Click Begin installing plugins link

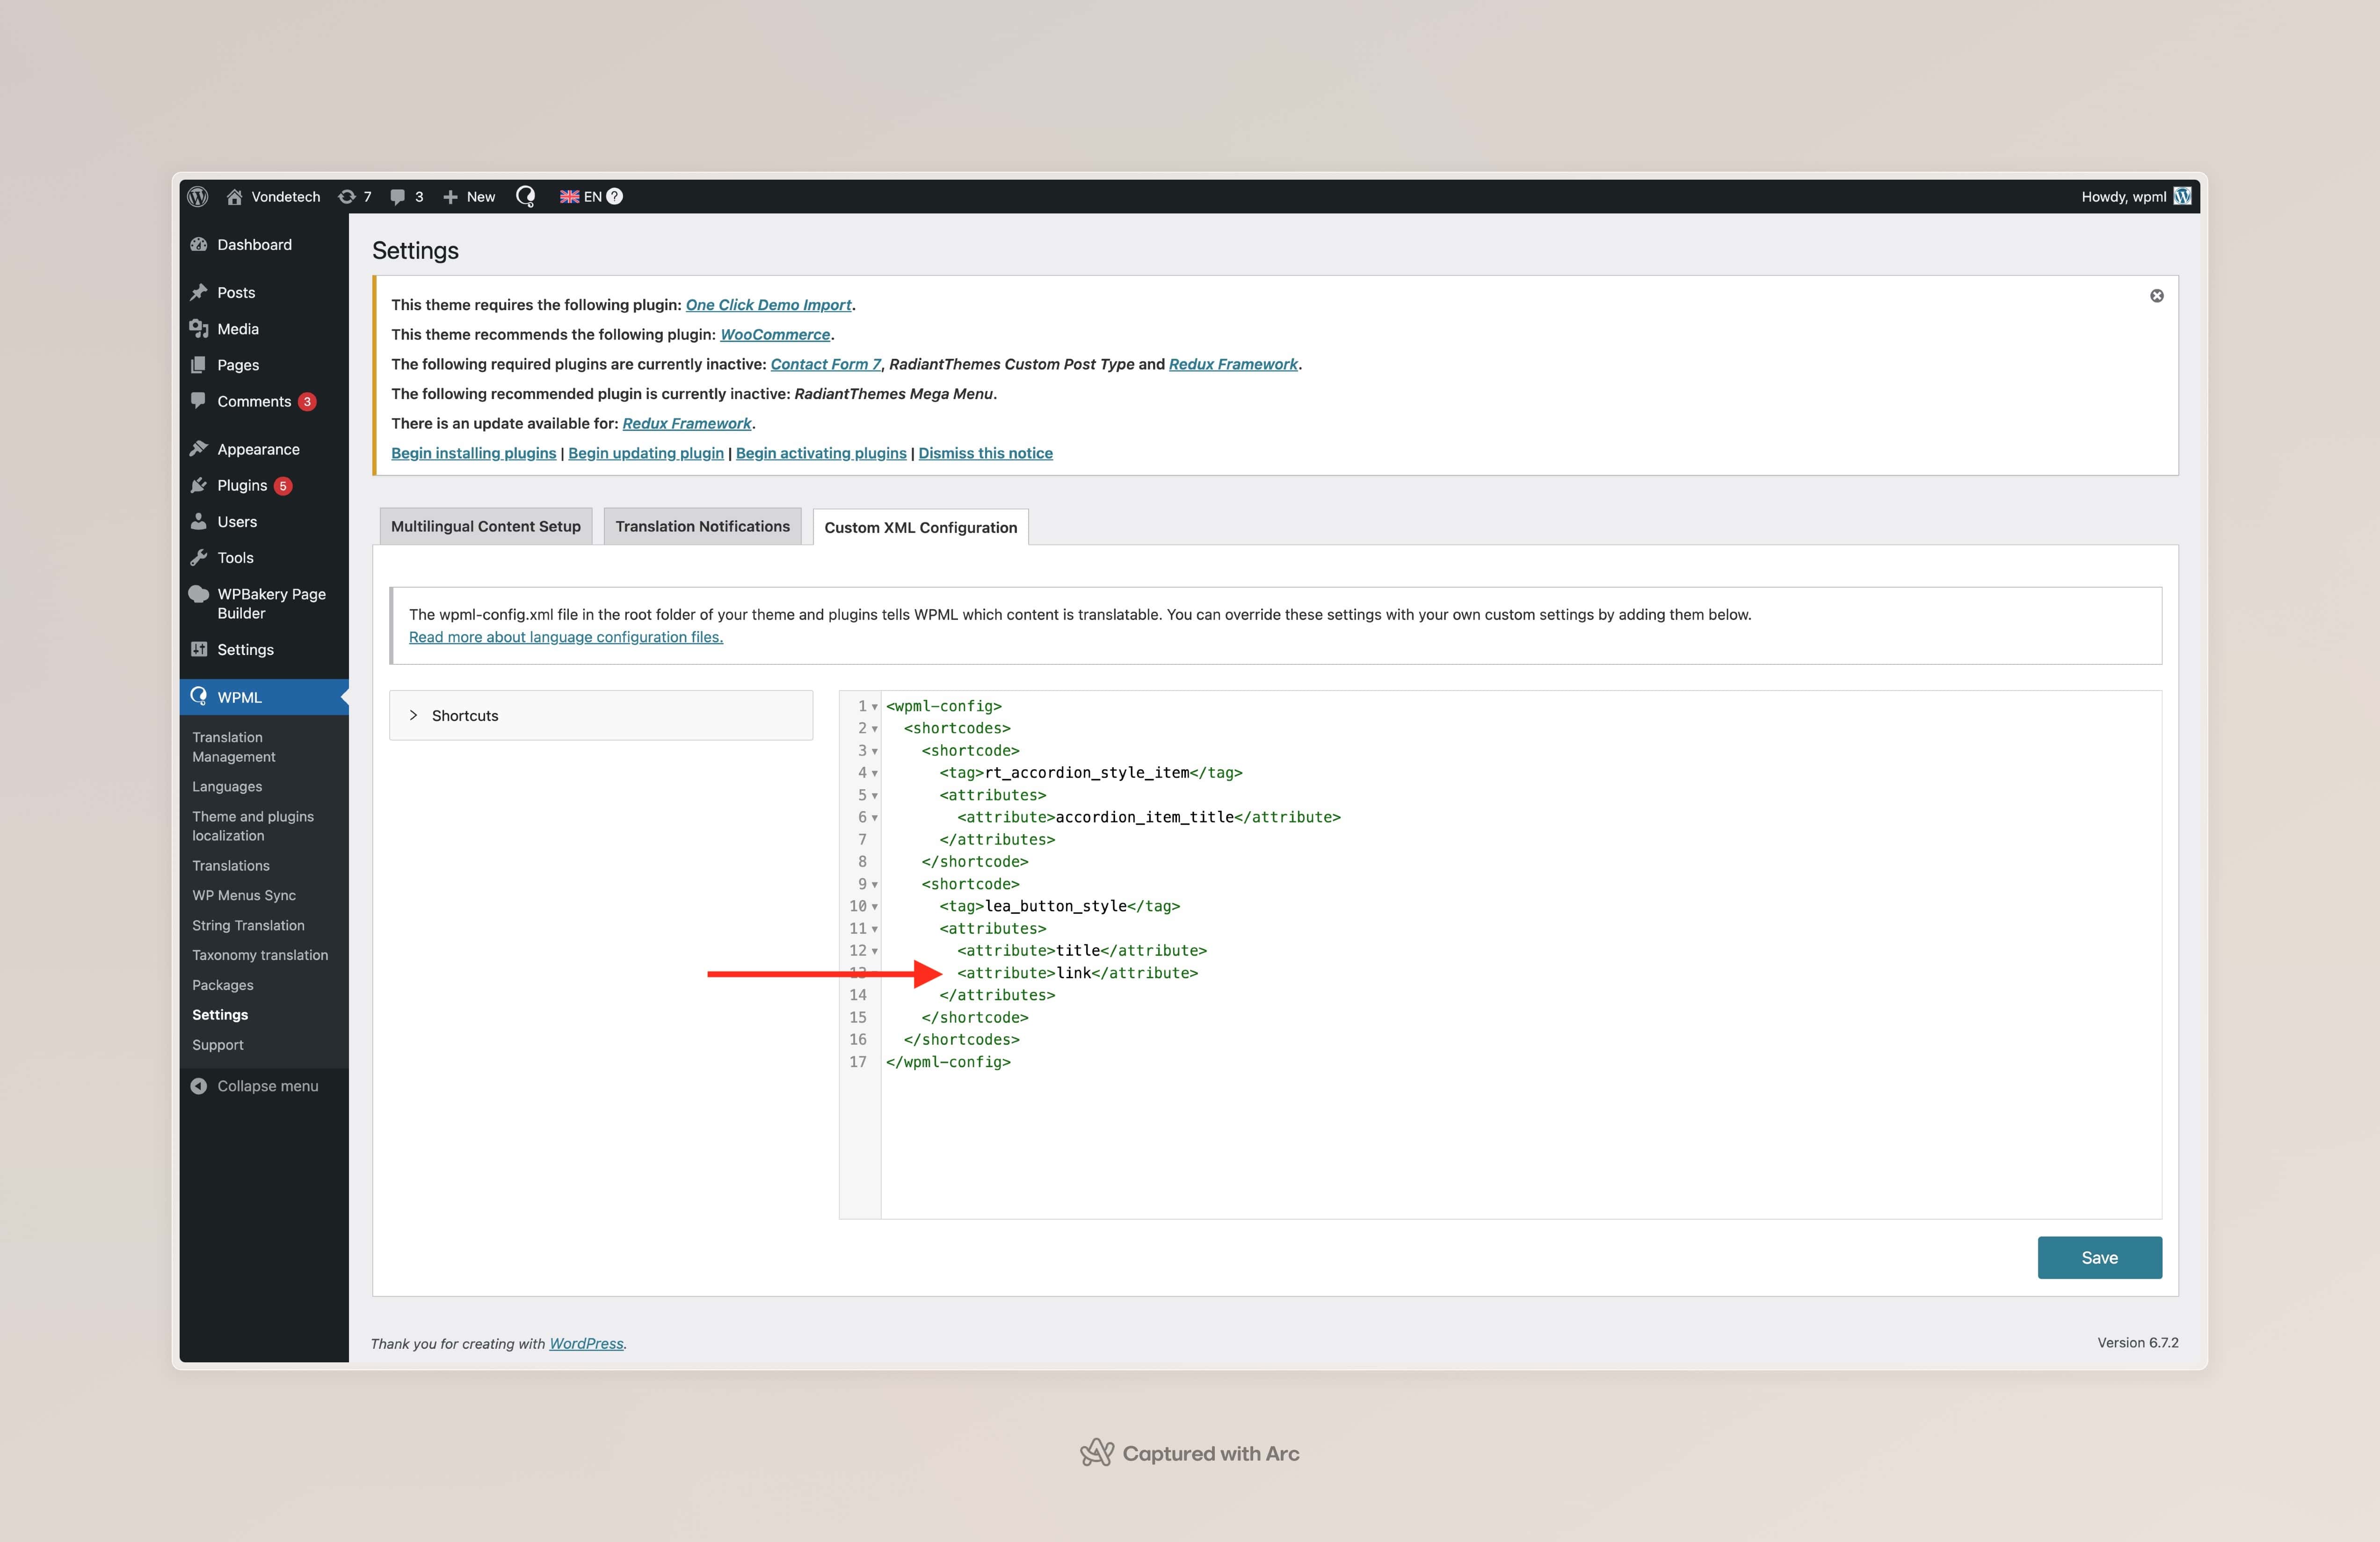[473, 453]
